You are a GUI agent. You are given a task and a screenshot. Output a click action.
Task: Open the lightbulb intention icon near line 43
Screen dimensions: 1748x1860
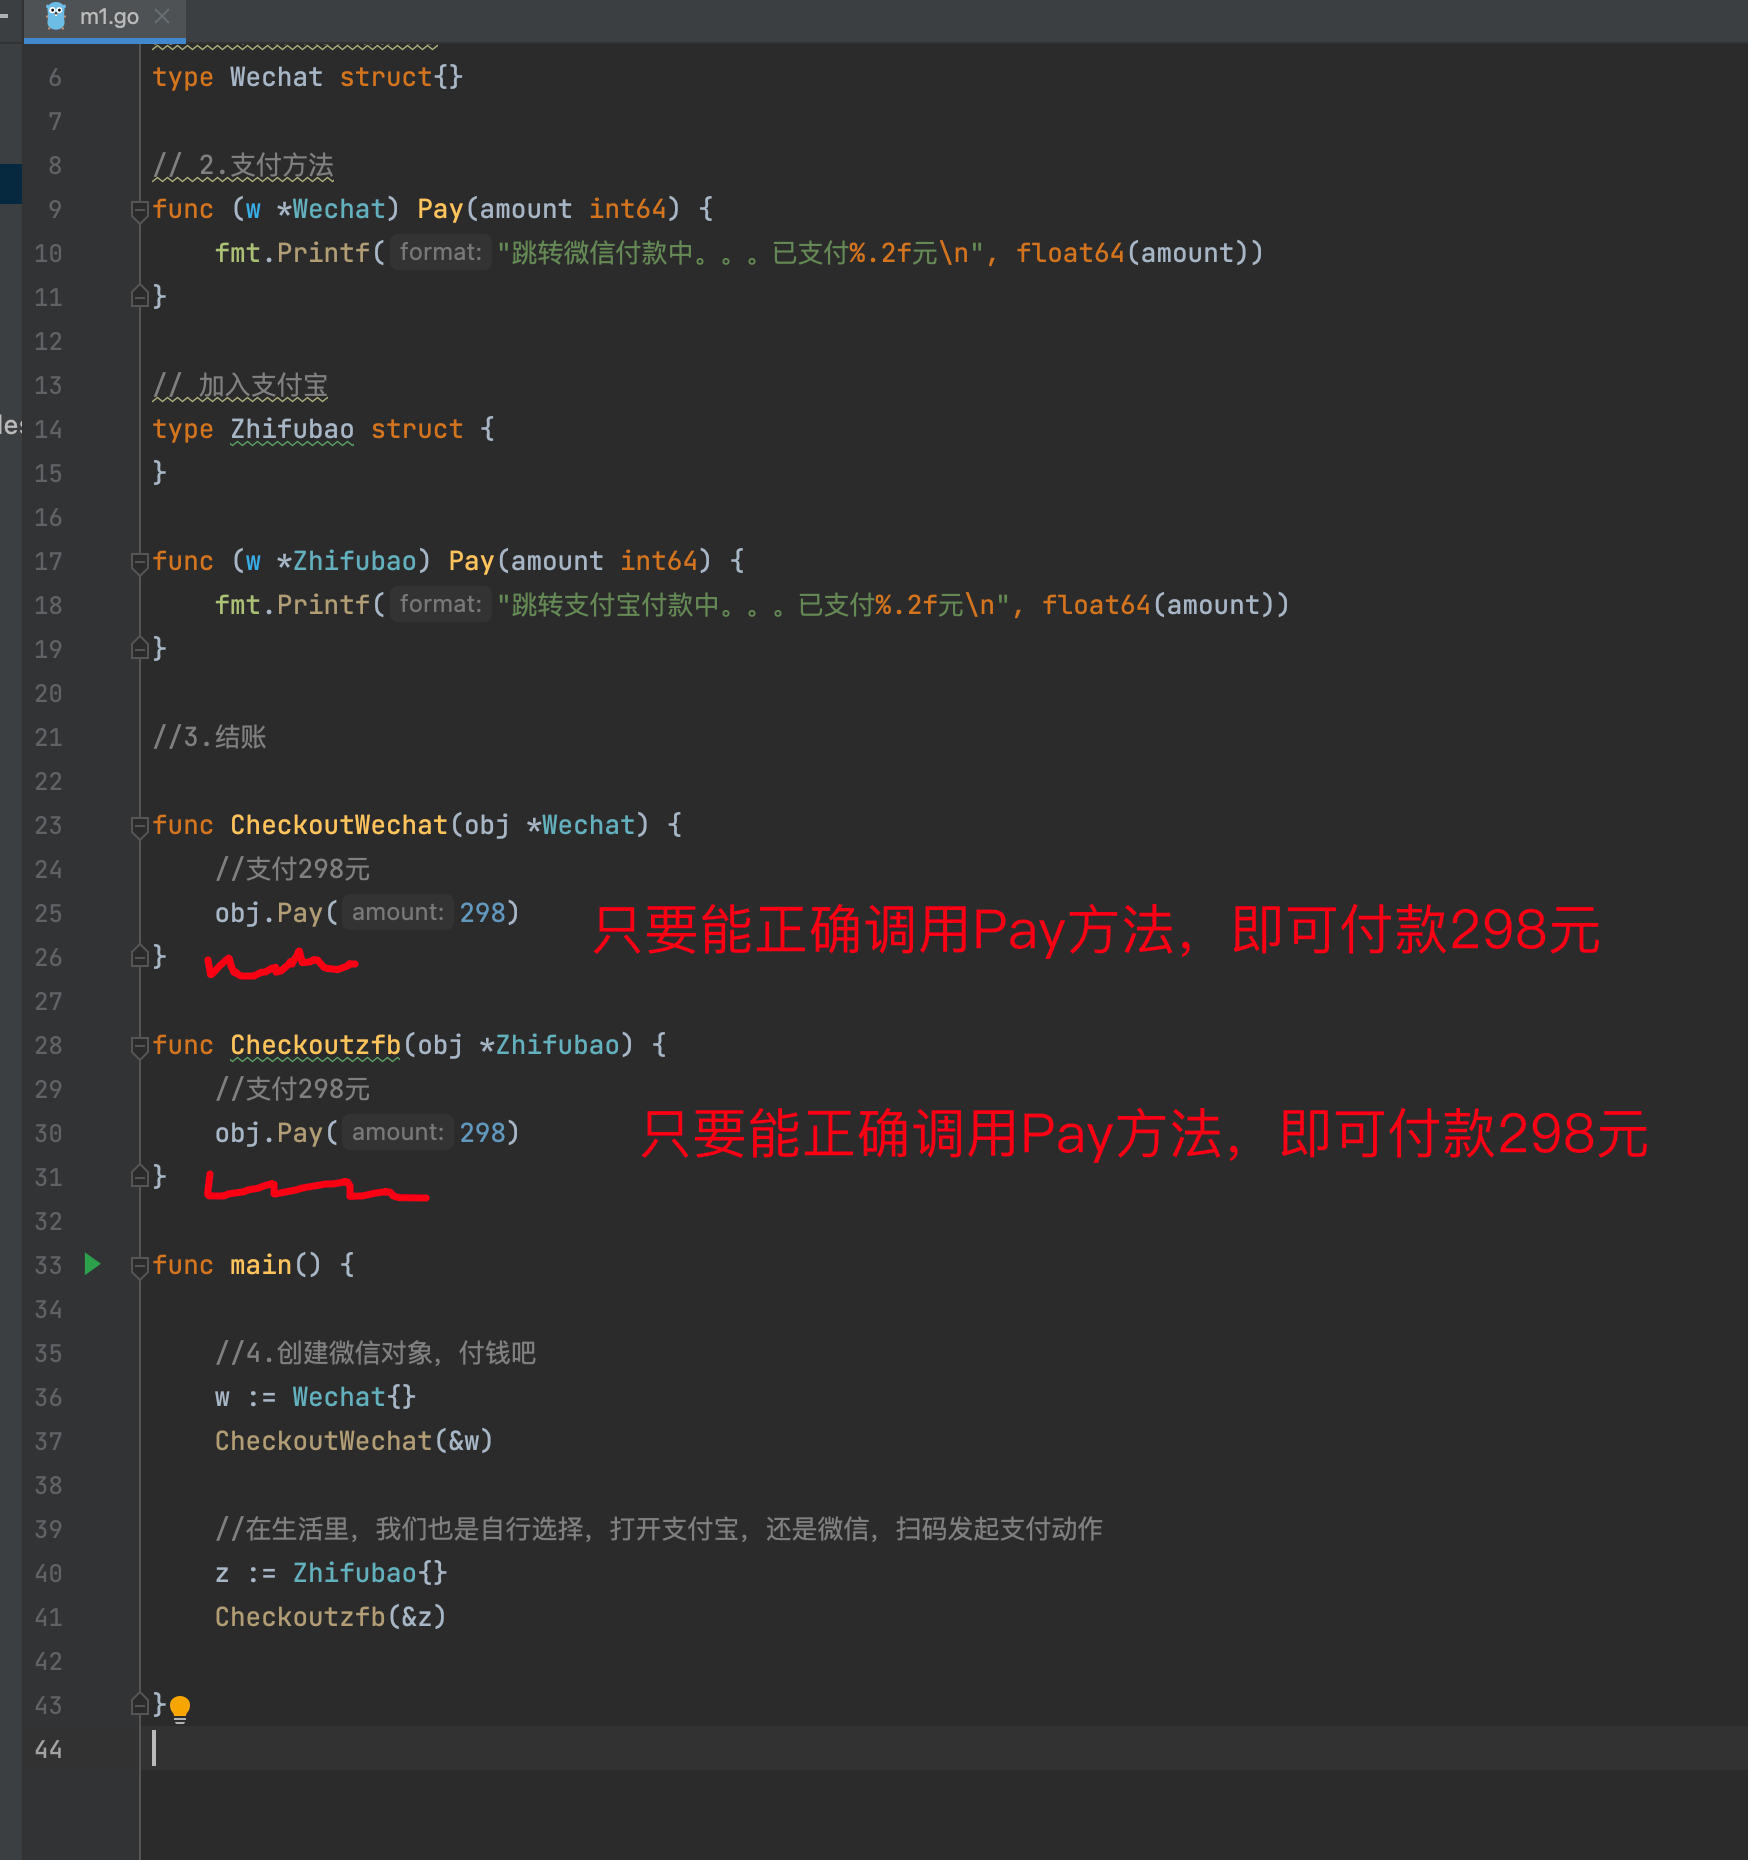(x=180, y=1706)
